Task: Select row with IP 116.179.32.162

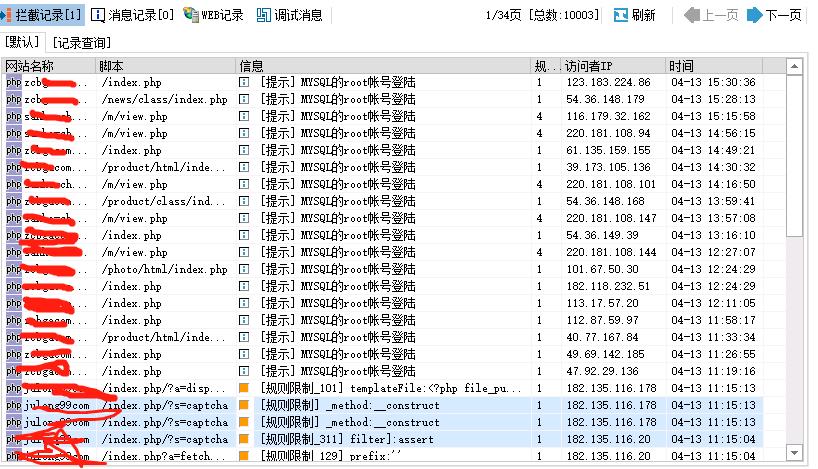Action: [609, 116]
